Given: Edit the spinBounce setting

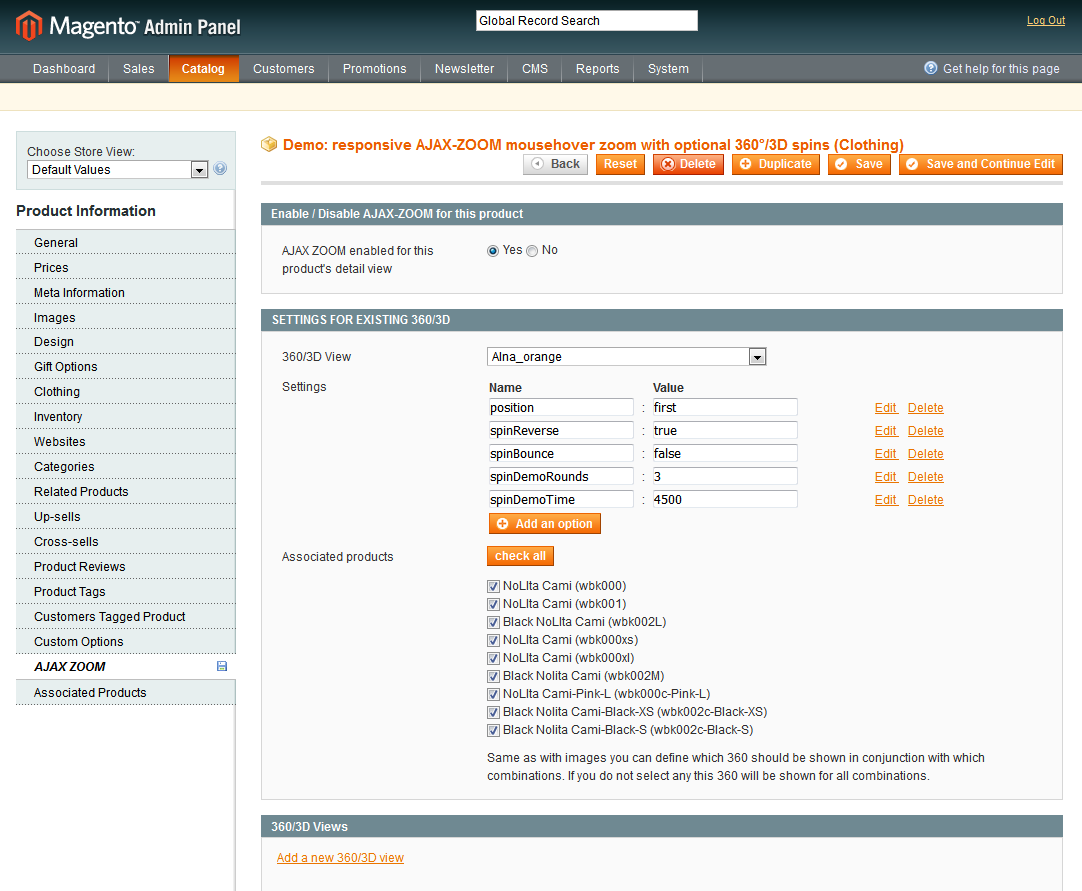Looking at the screenshot, I should click(x=886, y=454).
